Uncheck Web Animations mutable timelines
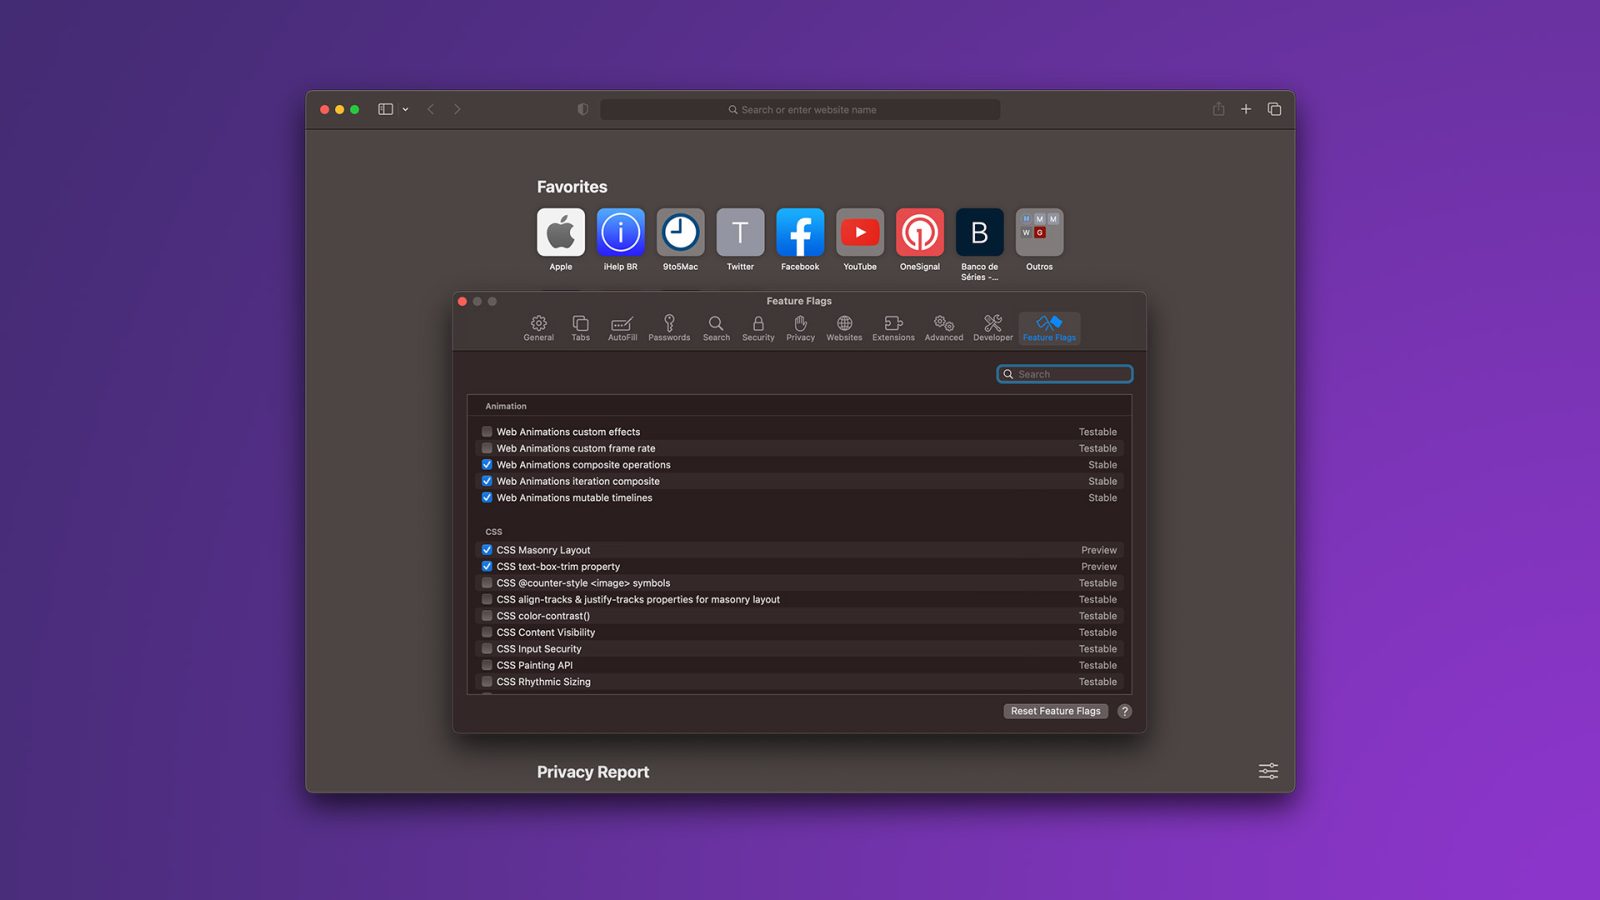The width and height of the screenshot is (1600, 900). point(487,497)
